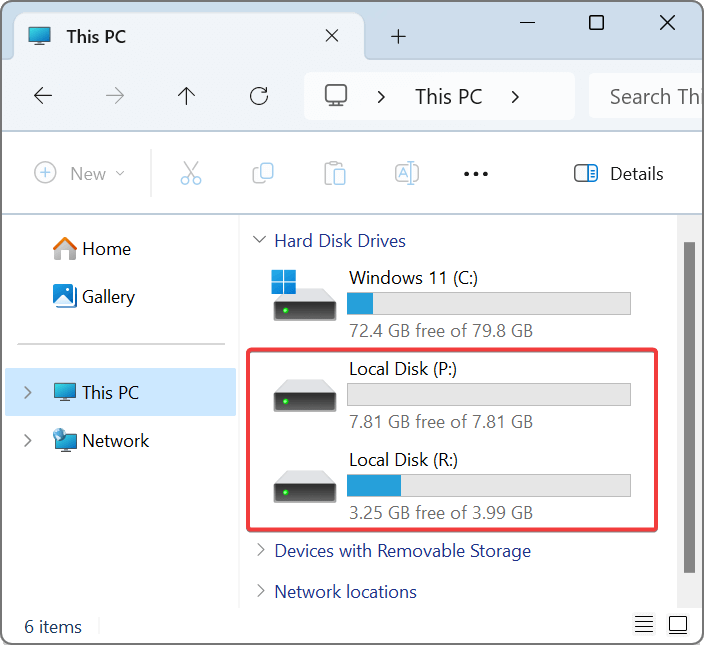This screenshot has width=704, height=645.
Task: Collapse the Hard Disk Drives group
Action: click(260, 241)
